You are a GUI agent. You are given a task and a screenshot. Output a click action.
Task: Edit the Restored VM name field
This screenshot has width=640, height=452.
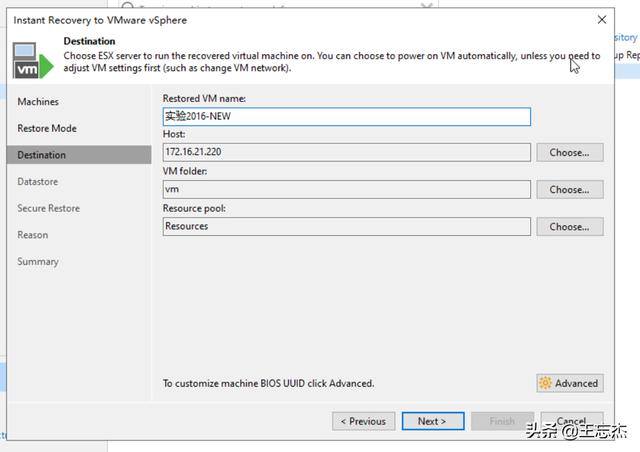pyautogui.click(x=347, y=116)
